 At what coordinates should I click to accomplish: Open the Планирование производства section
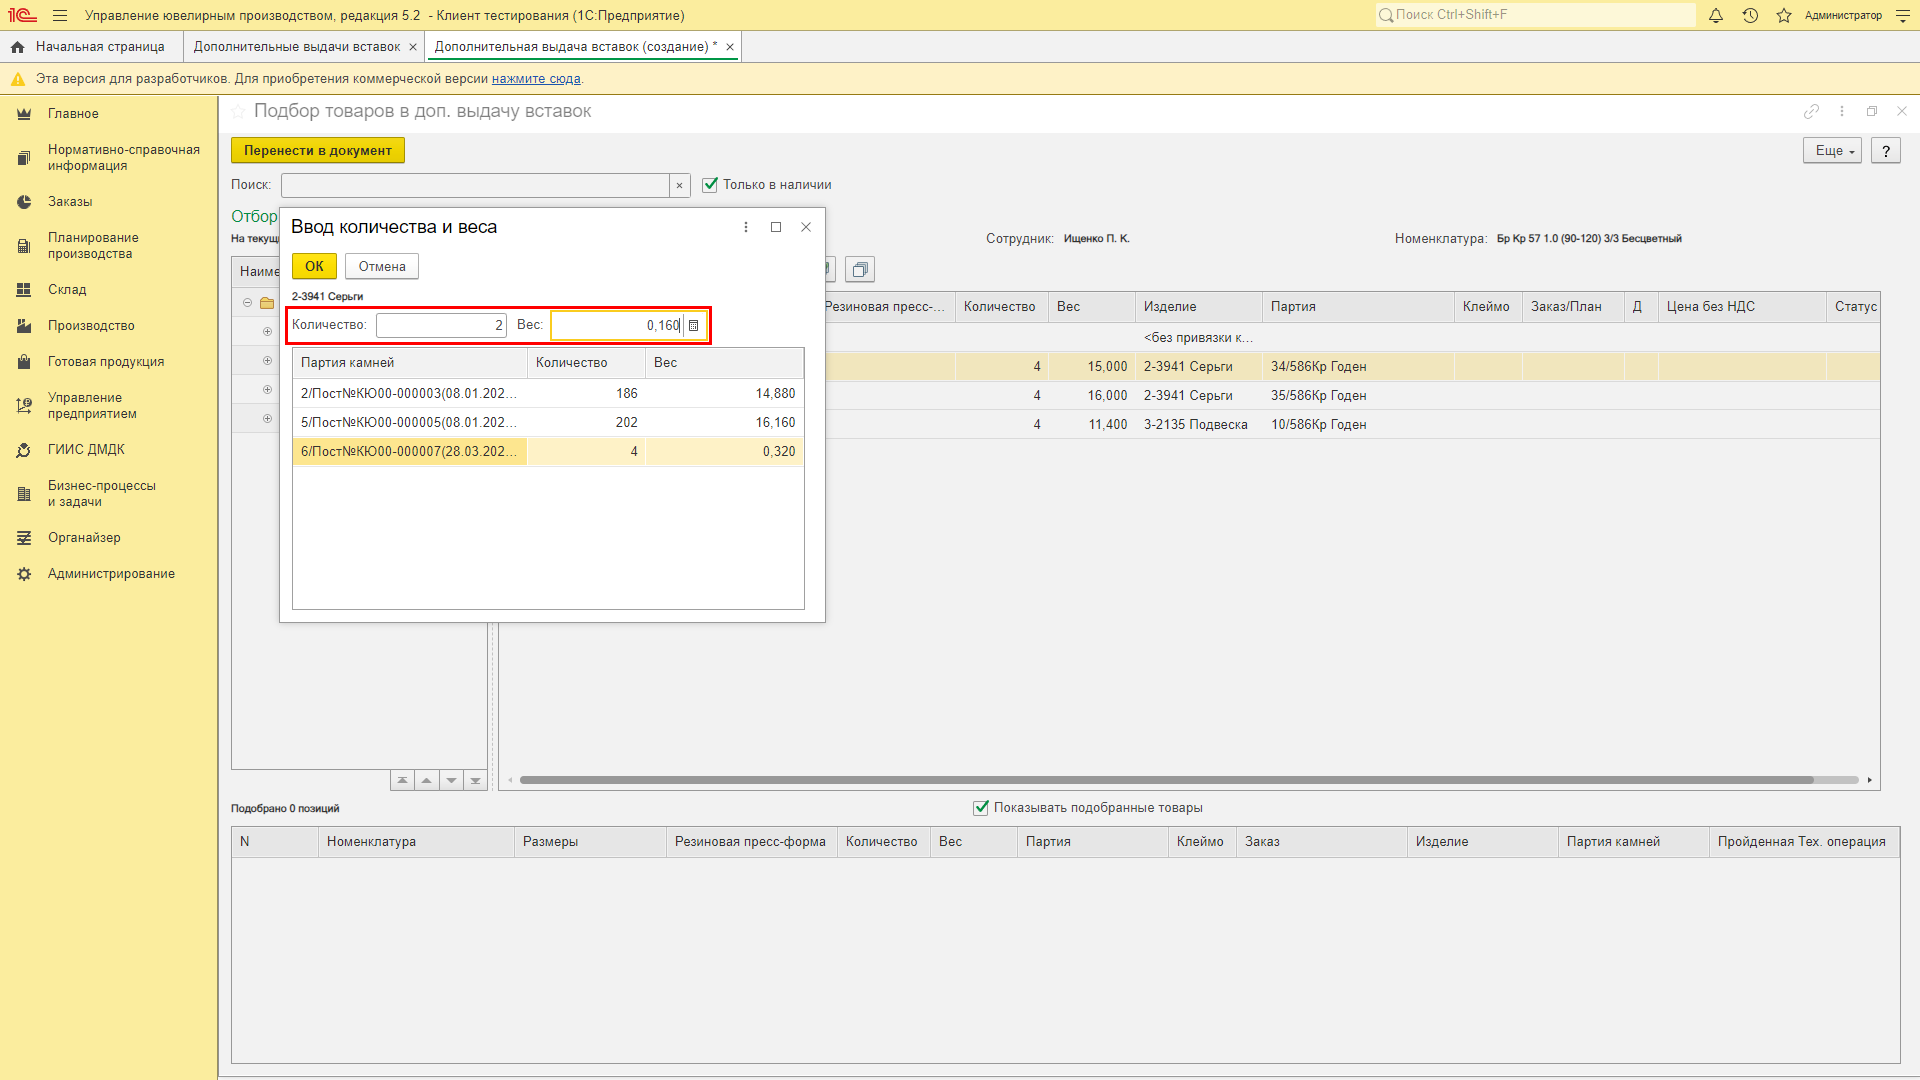coord(109,246)
